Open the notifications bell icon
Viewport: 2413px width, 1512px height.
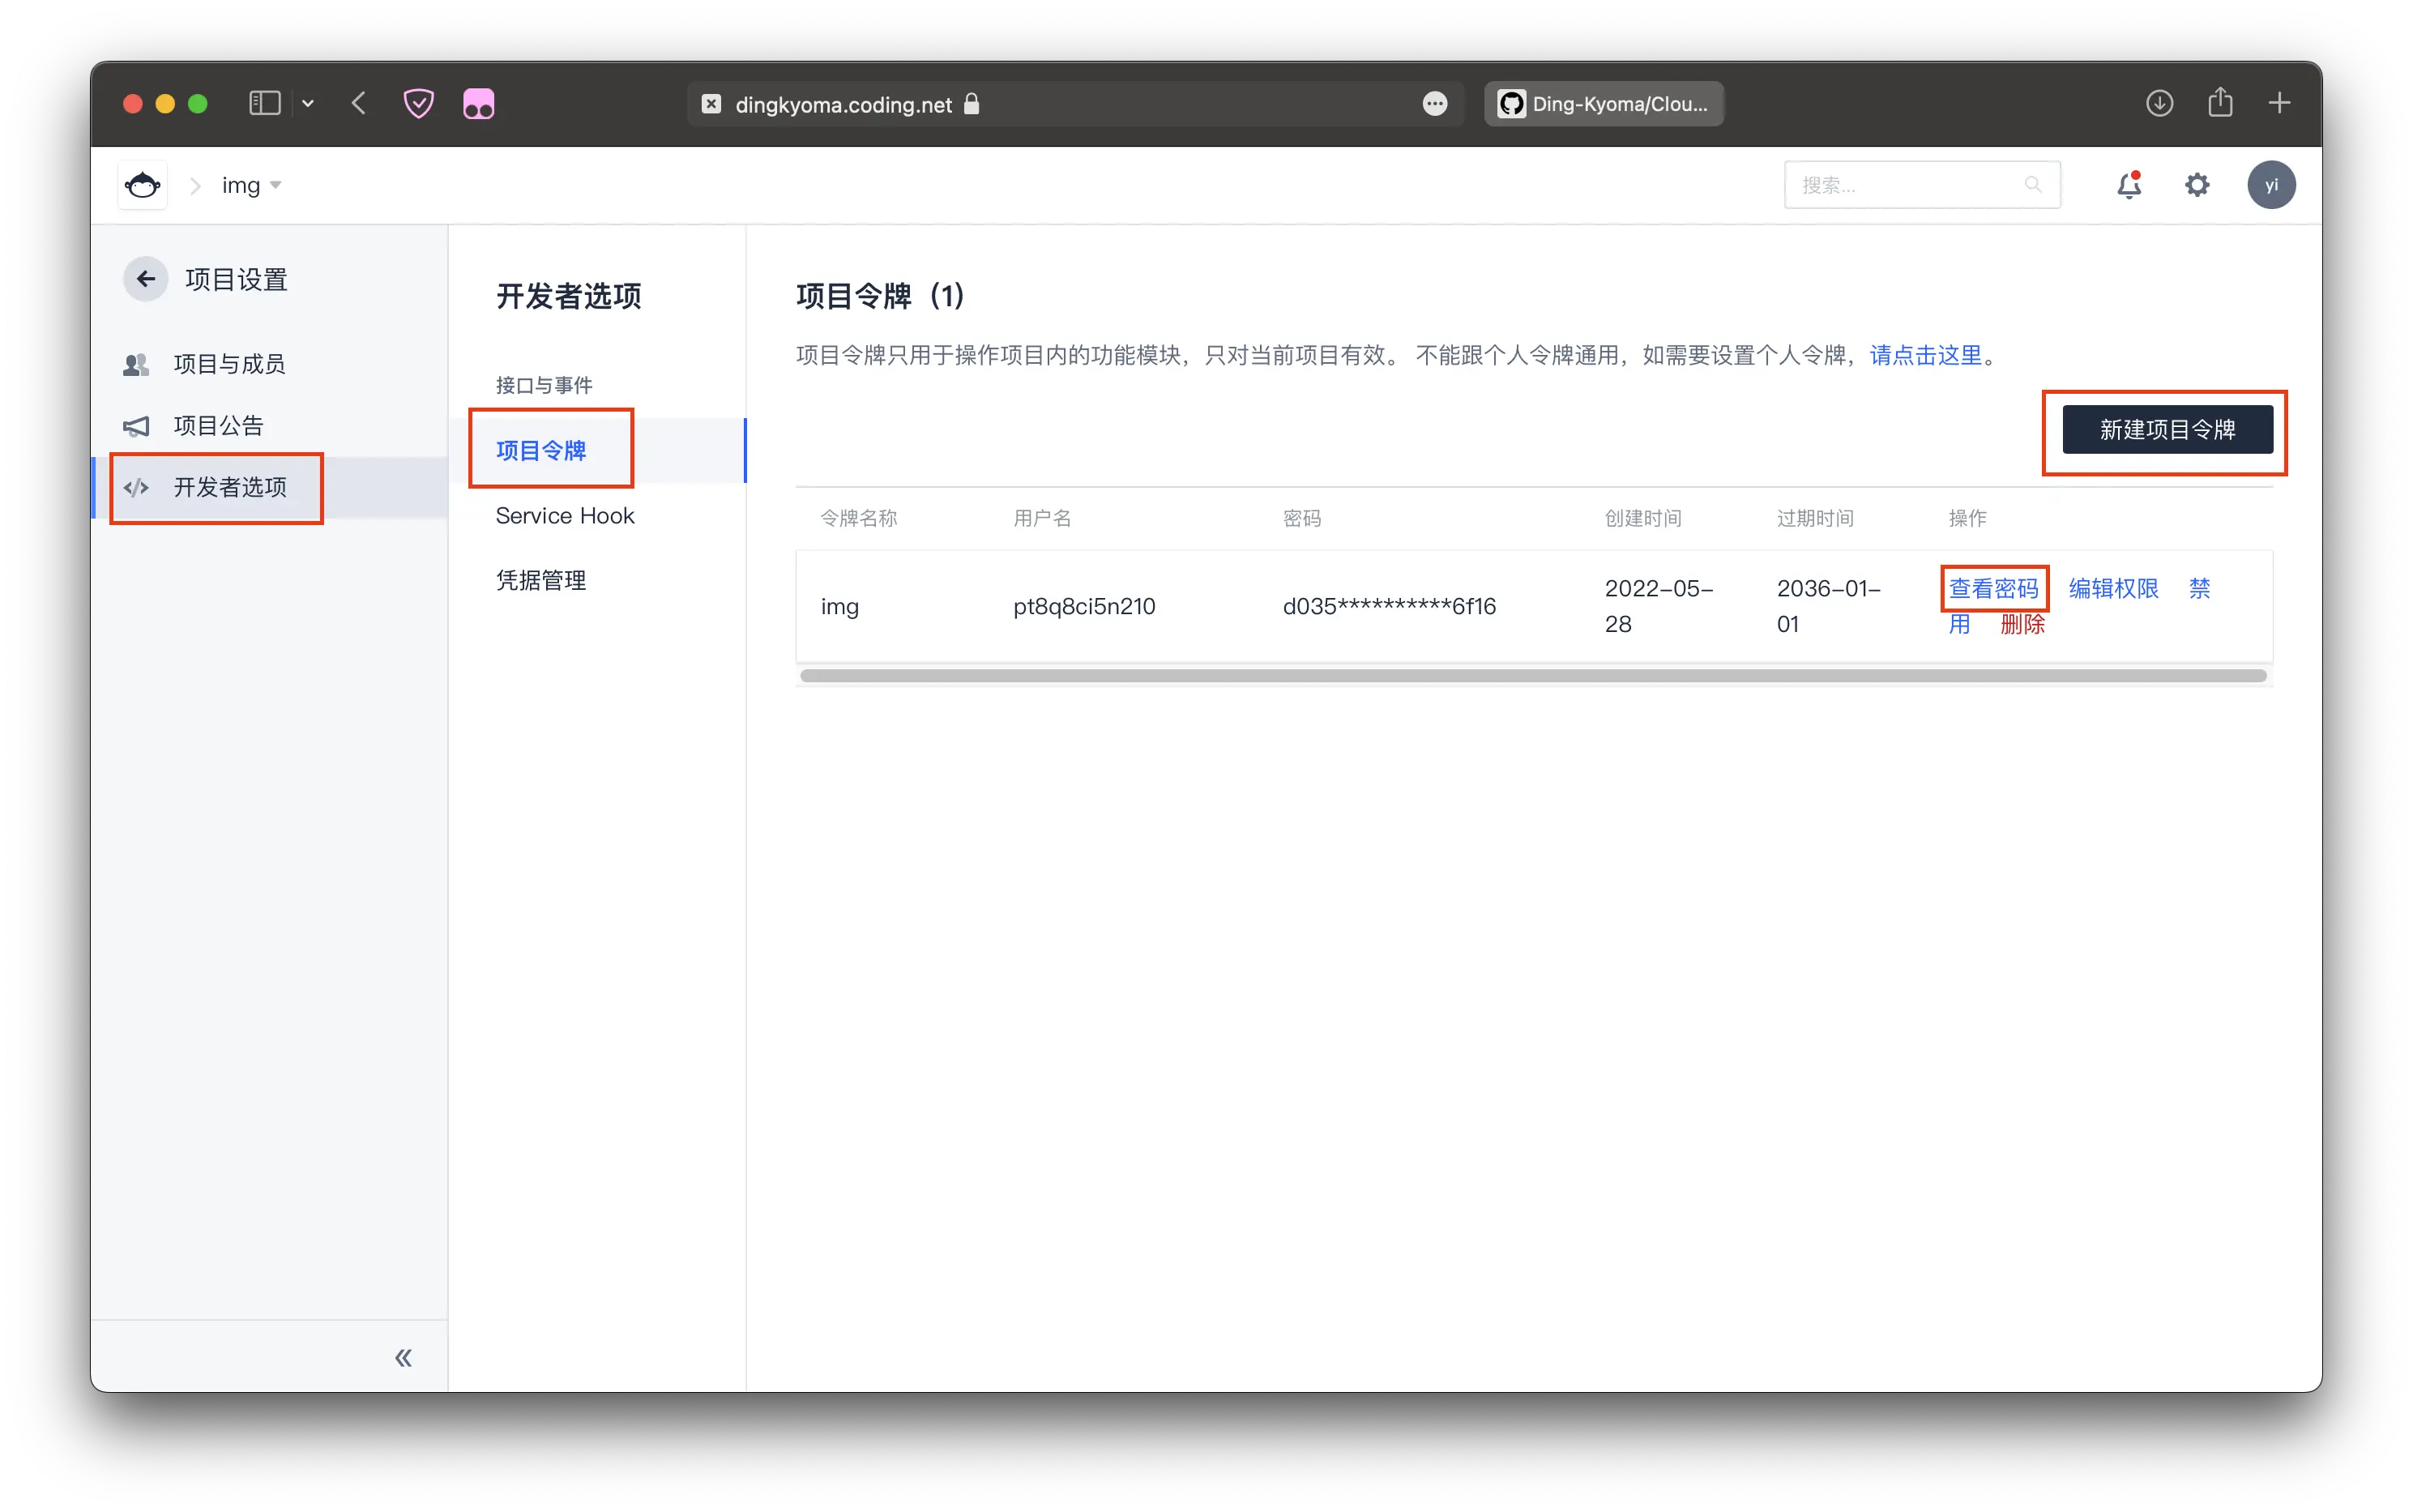(x=2129, y=185)
